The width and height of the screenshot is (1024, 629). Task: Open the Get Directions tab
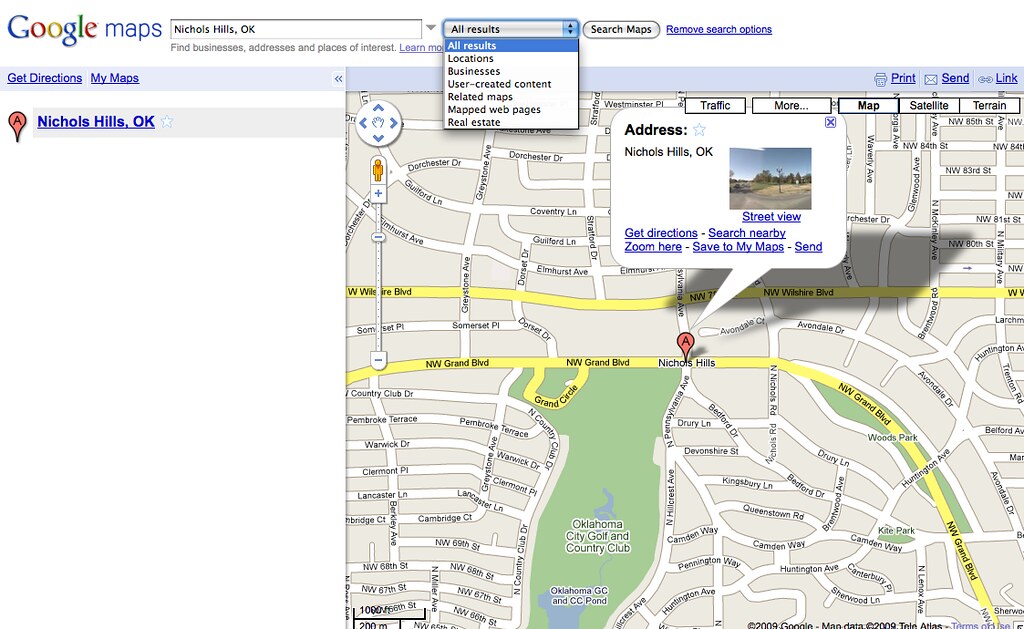(x=44, y=78)
